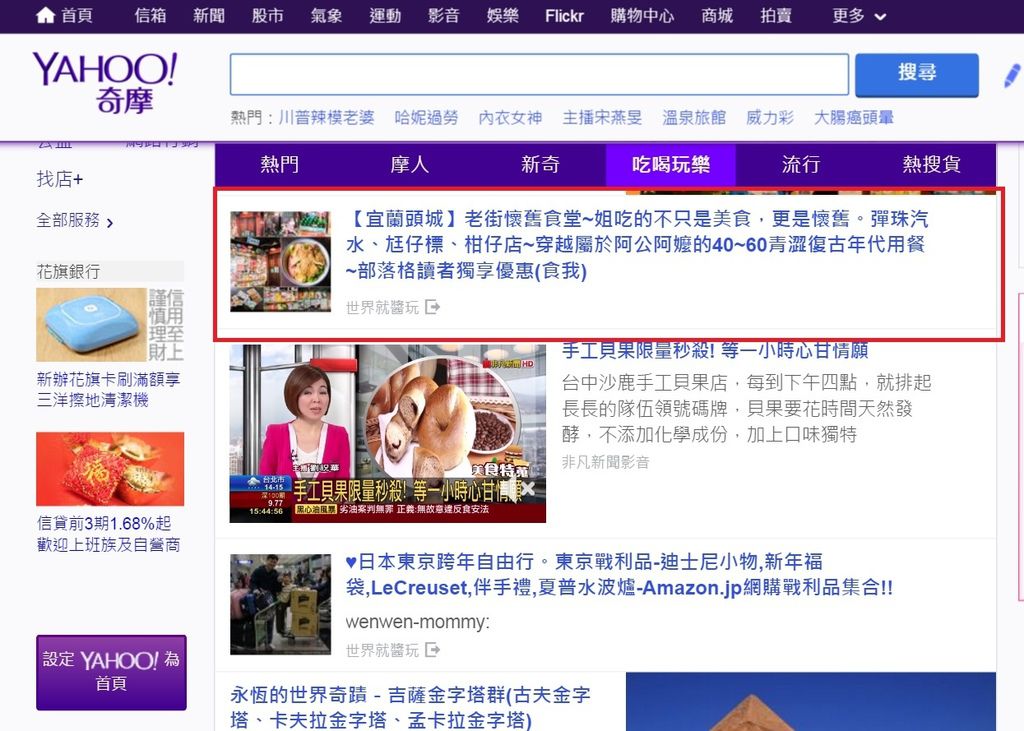
Task: Open 新聞 in the top navigation
Action: click(x=209, y=16)
